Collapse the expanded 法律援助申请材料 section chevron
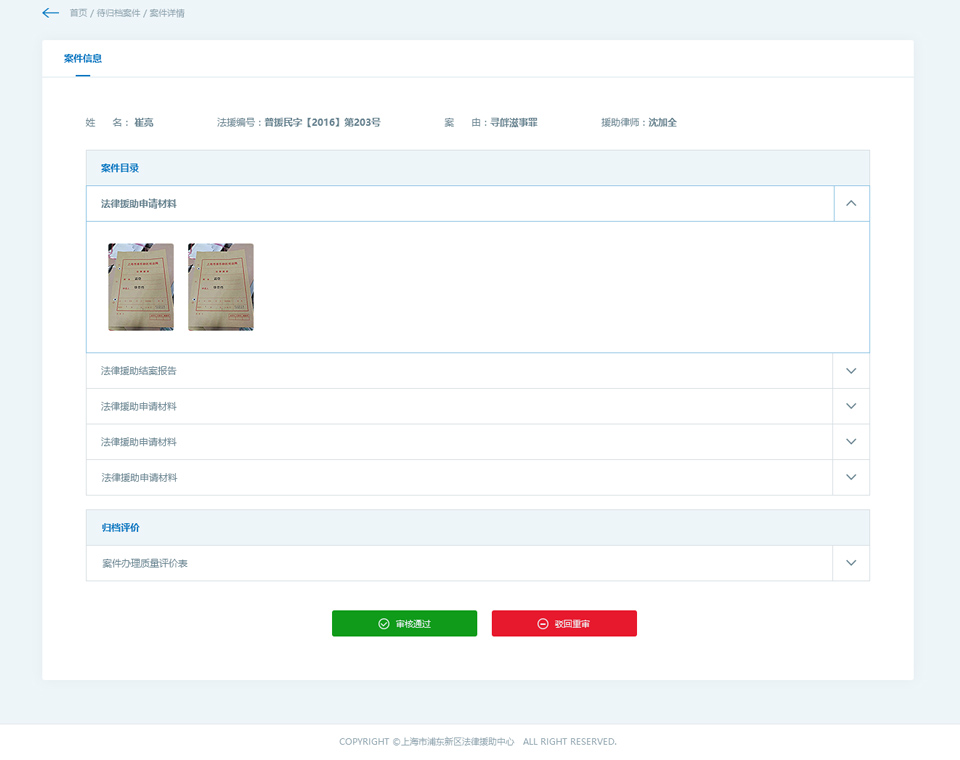 click(x=851, y=203)
